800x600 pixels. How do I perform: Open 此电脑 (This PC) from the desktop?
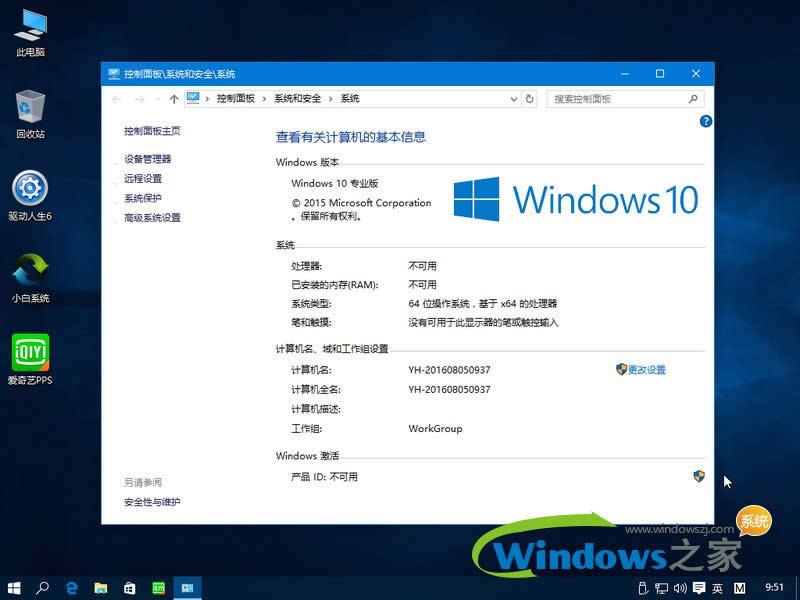click(31, 30)
